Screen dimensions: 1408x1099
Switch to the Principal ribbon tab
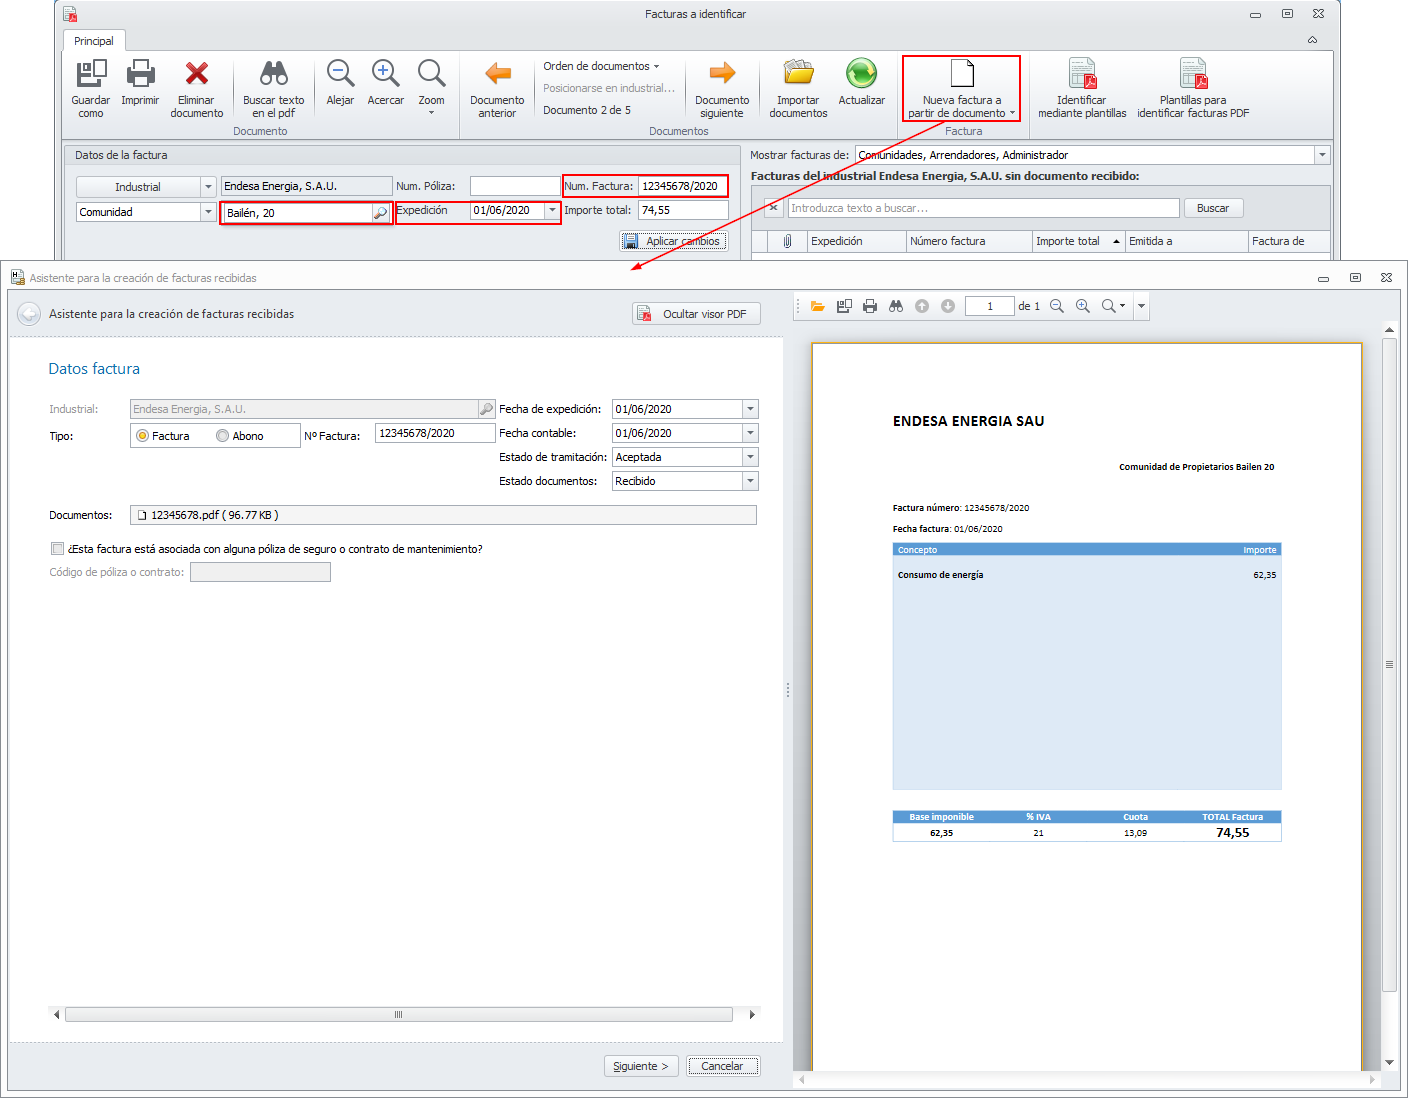94,41
